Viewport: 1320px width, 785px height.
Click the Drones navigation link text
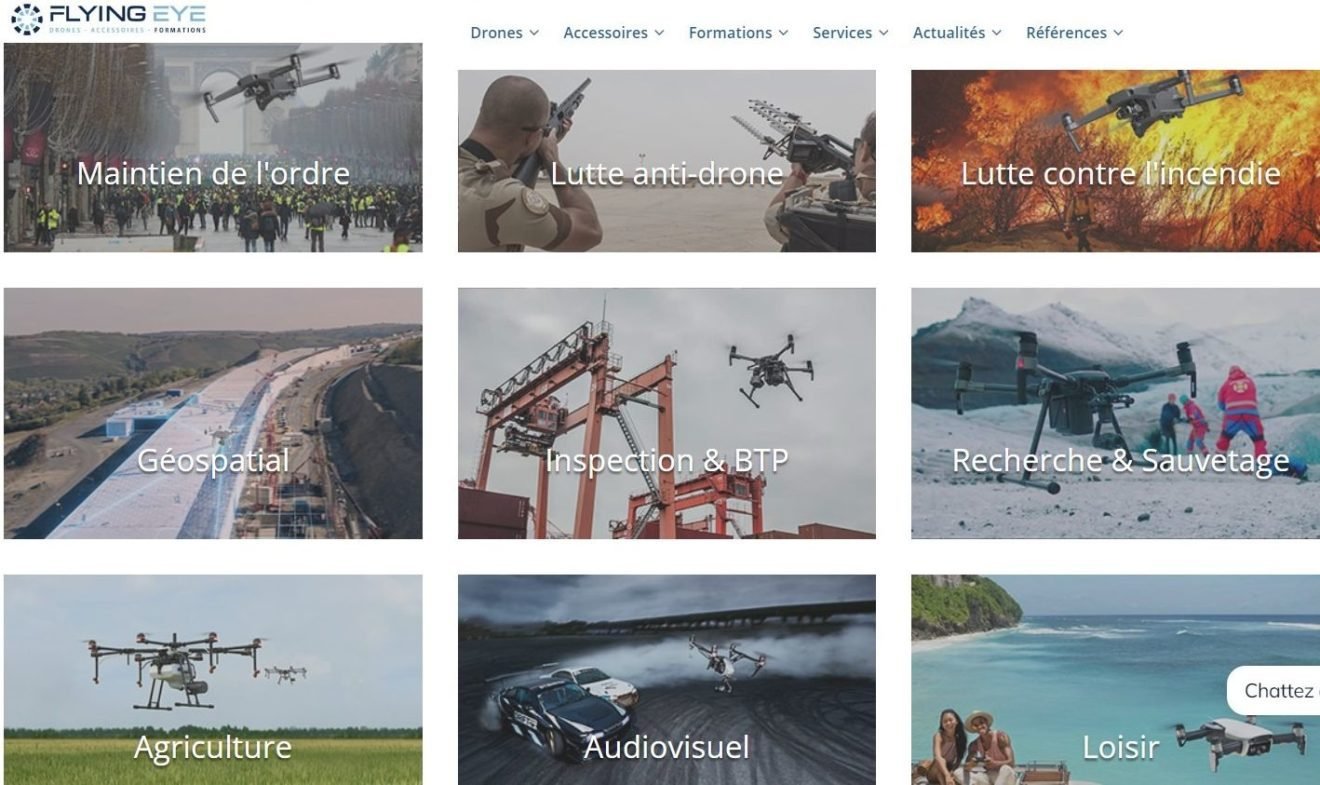496,33
